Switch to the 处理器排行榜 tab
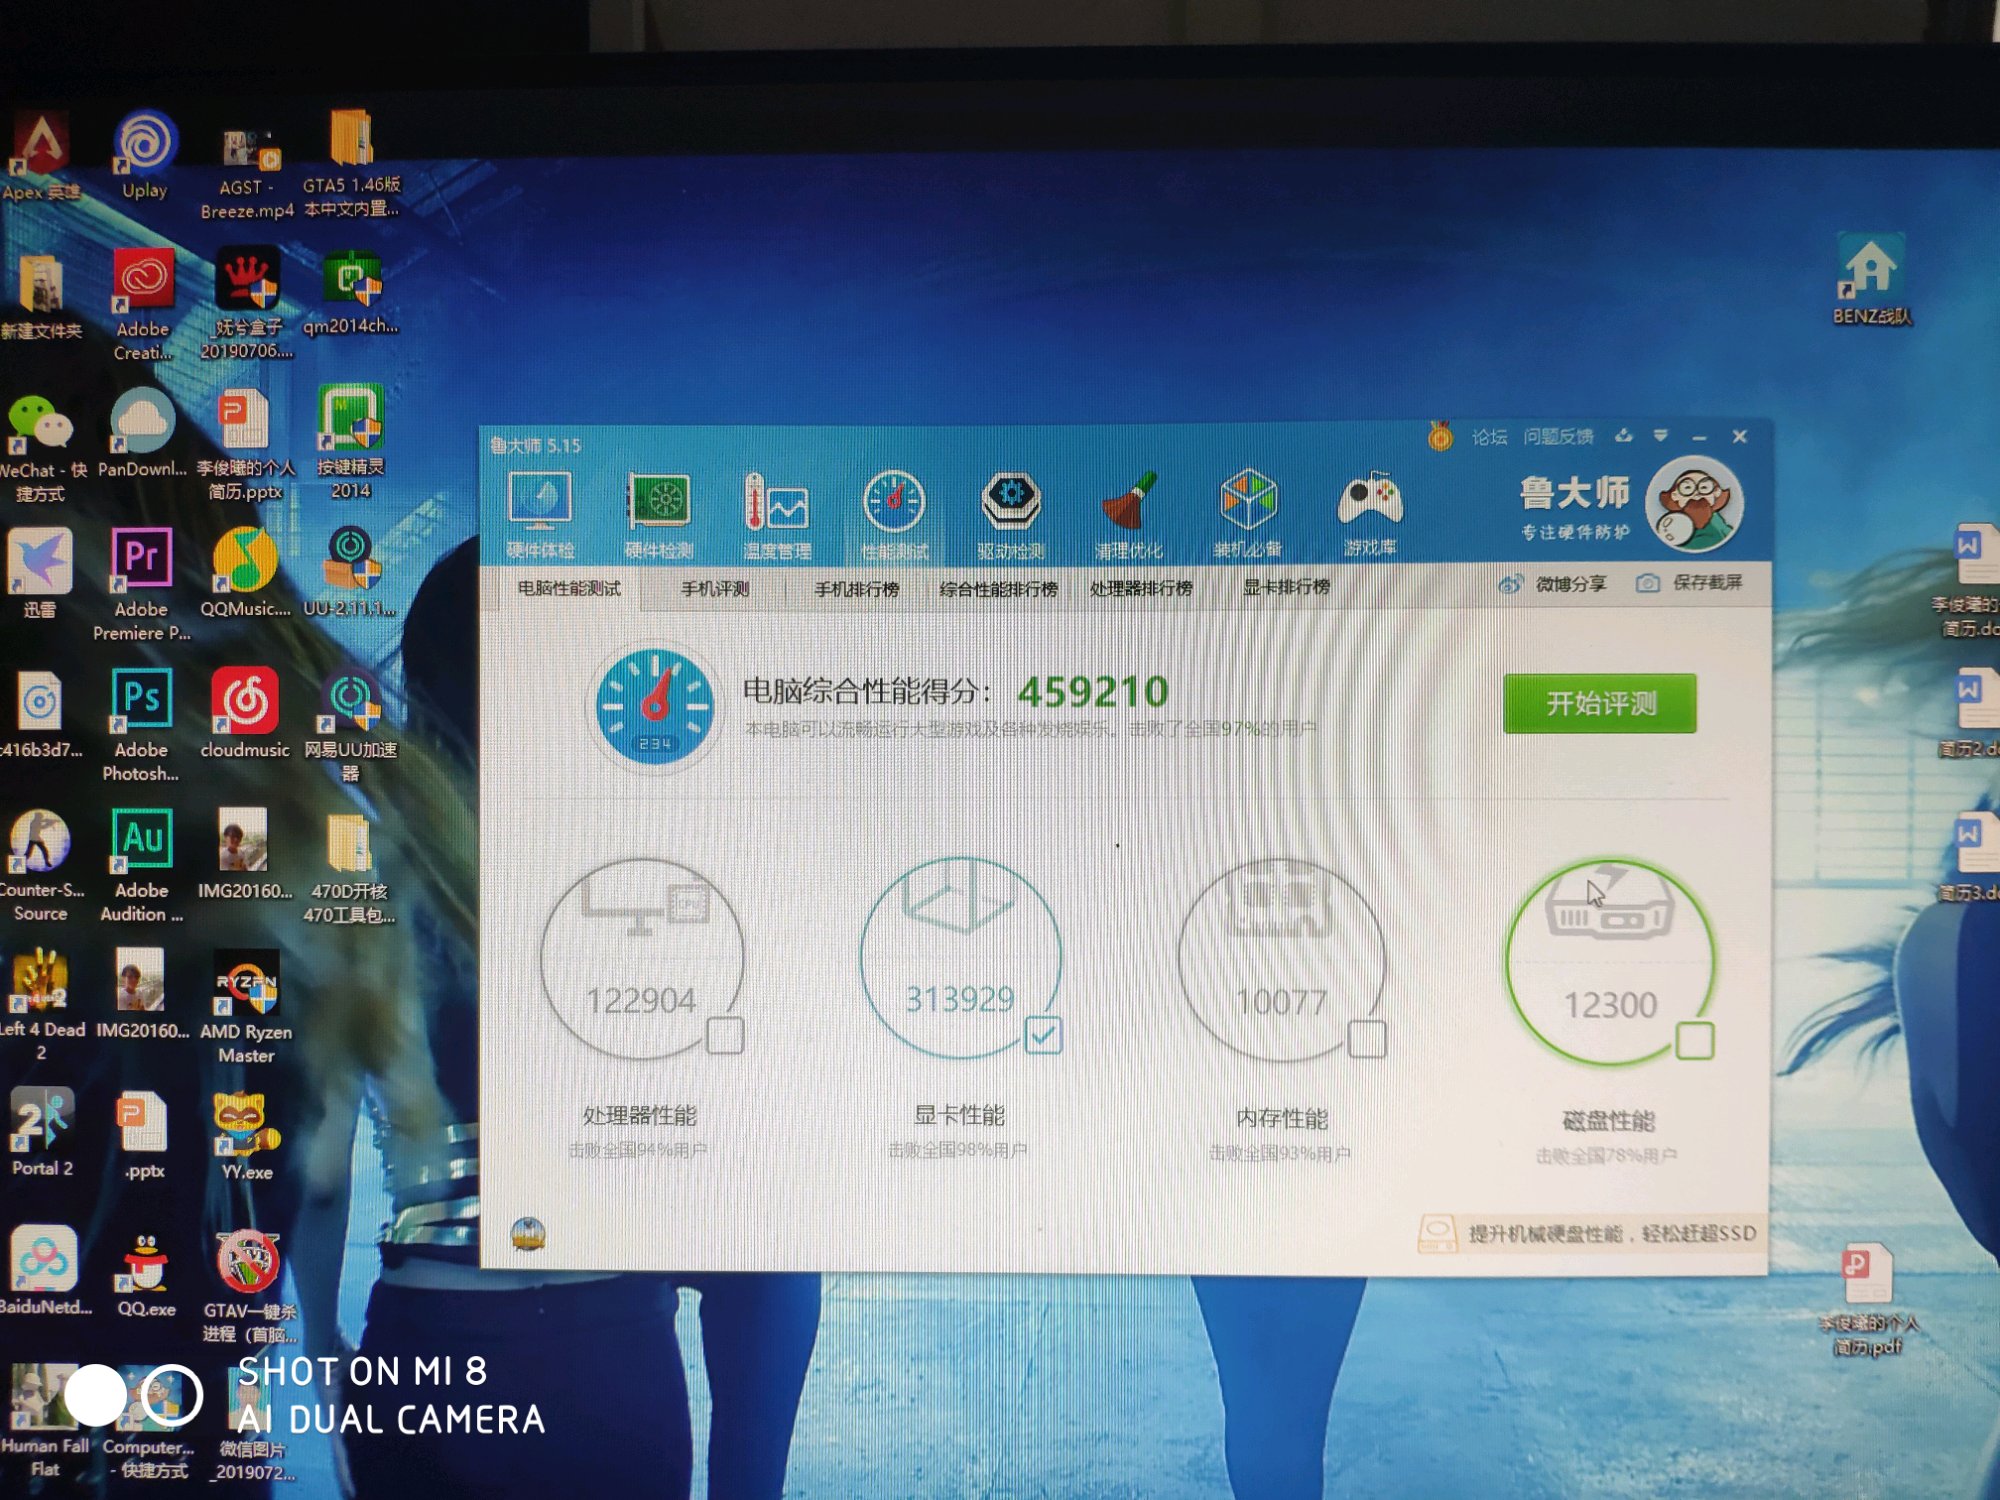Screen dimensions: 2000x1500 1141,588
